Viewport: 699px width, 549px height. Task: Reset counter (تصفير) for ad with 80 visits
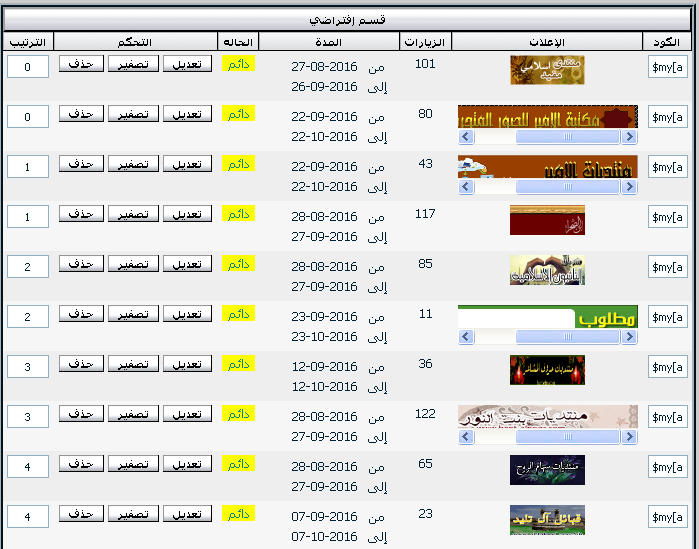(x=133, y=114)
